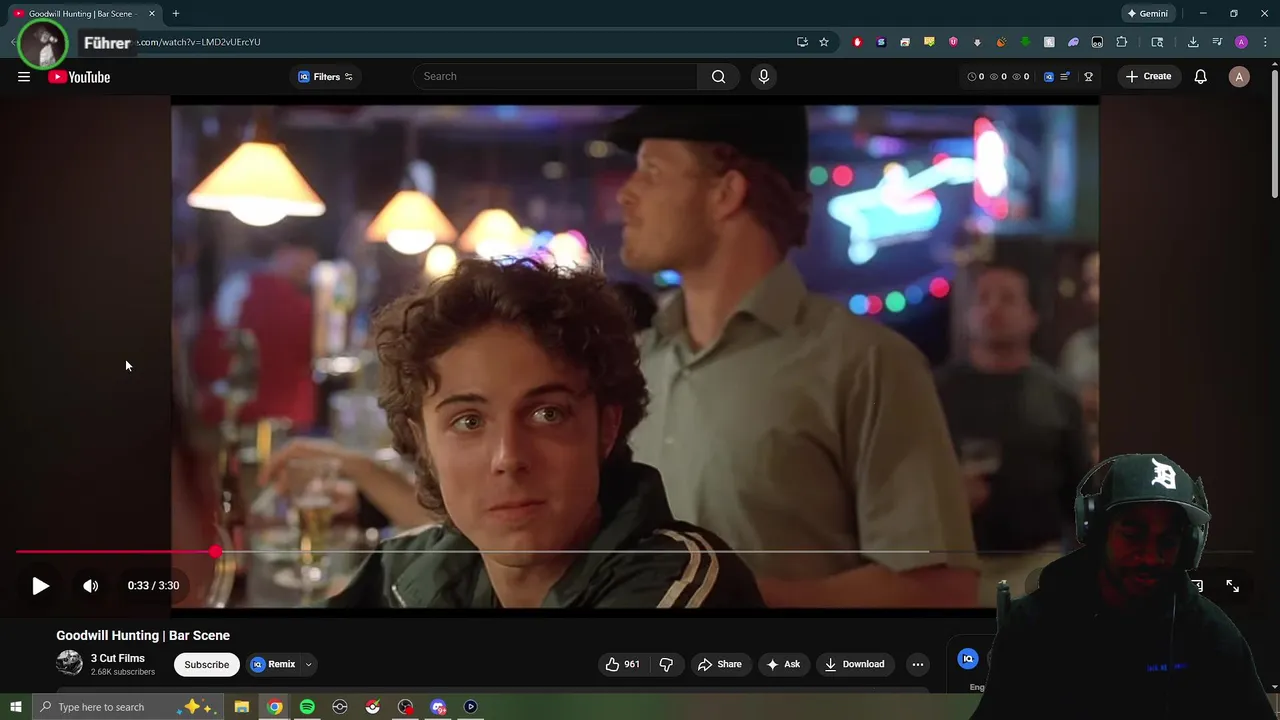Dislike the video with thumbs down
This screenshot has height=720, width=1280.
666,664
